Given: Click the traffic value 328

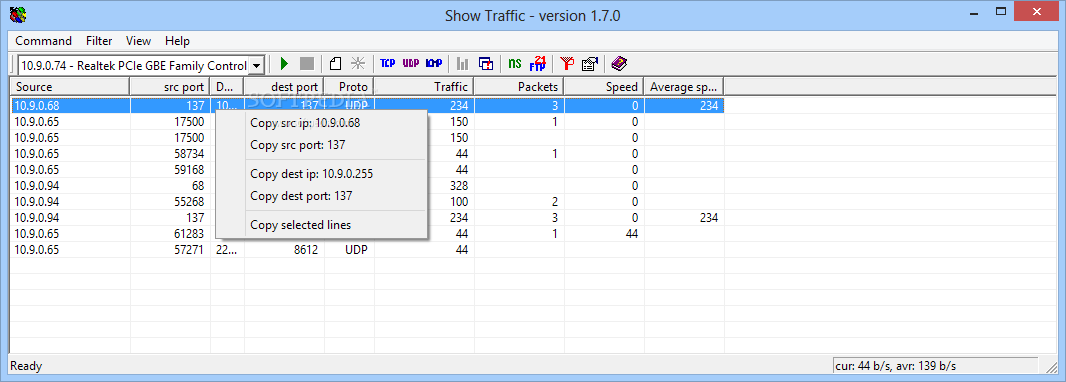Looking at the screenshot, I should (x=458, y=186).
